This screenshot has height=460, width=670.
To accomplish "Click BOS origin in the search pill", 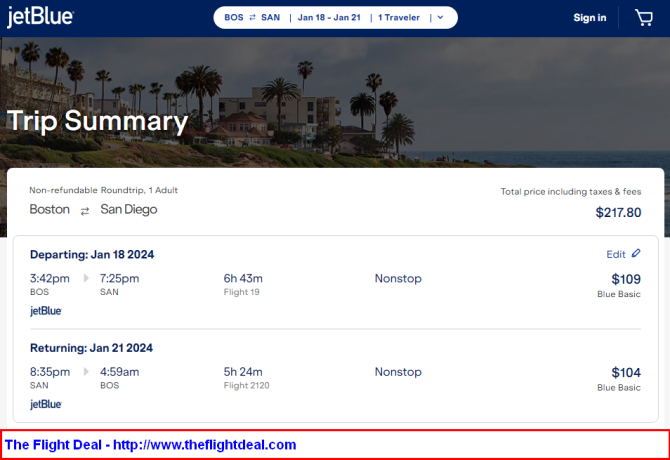I will tap(234, 18).
